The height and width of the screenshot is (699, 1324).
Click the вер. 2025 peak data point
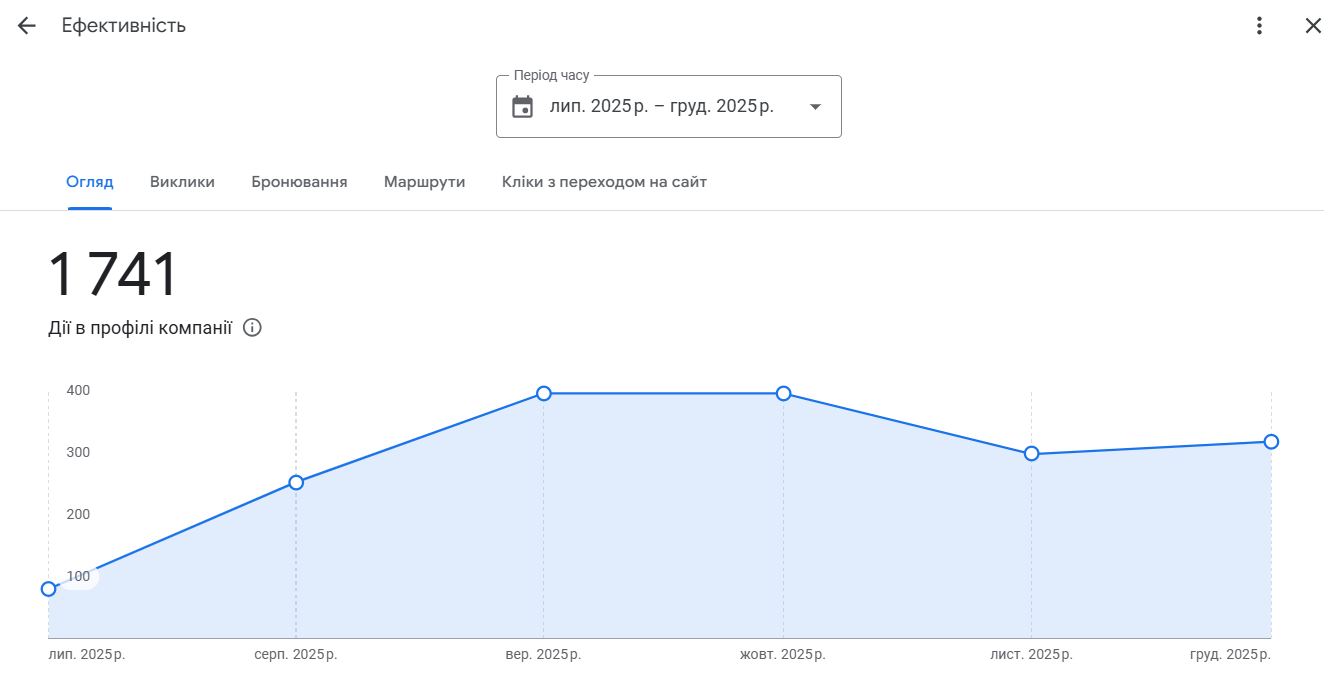point(544,394)
